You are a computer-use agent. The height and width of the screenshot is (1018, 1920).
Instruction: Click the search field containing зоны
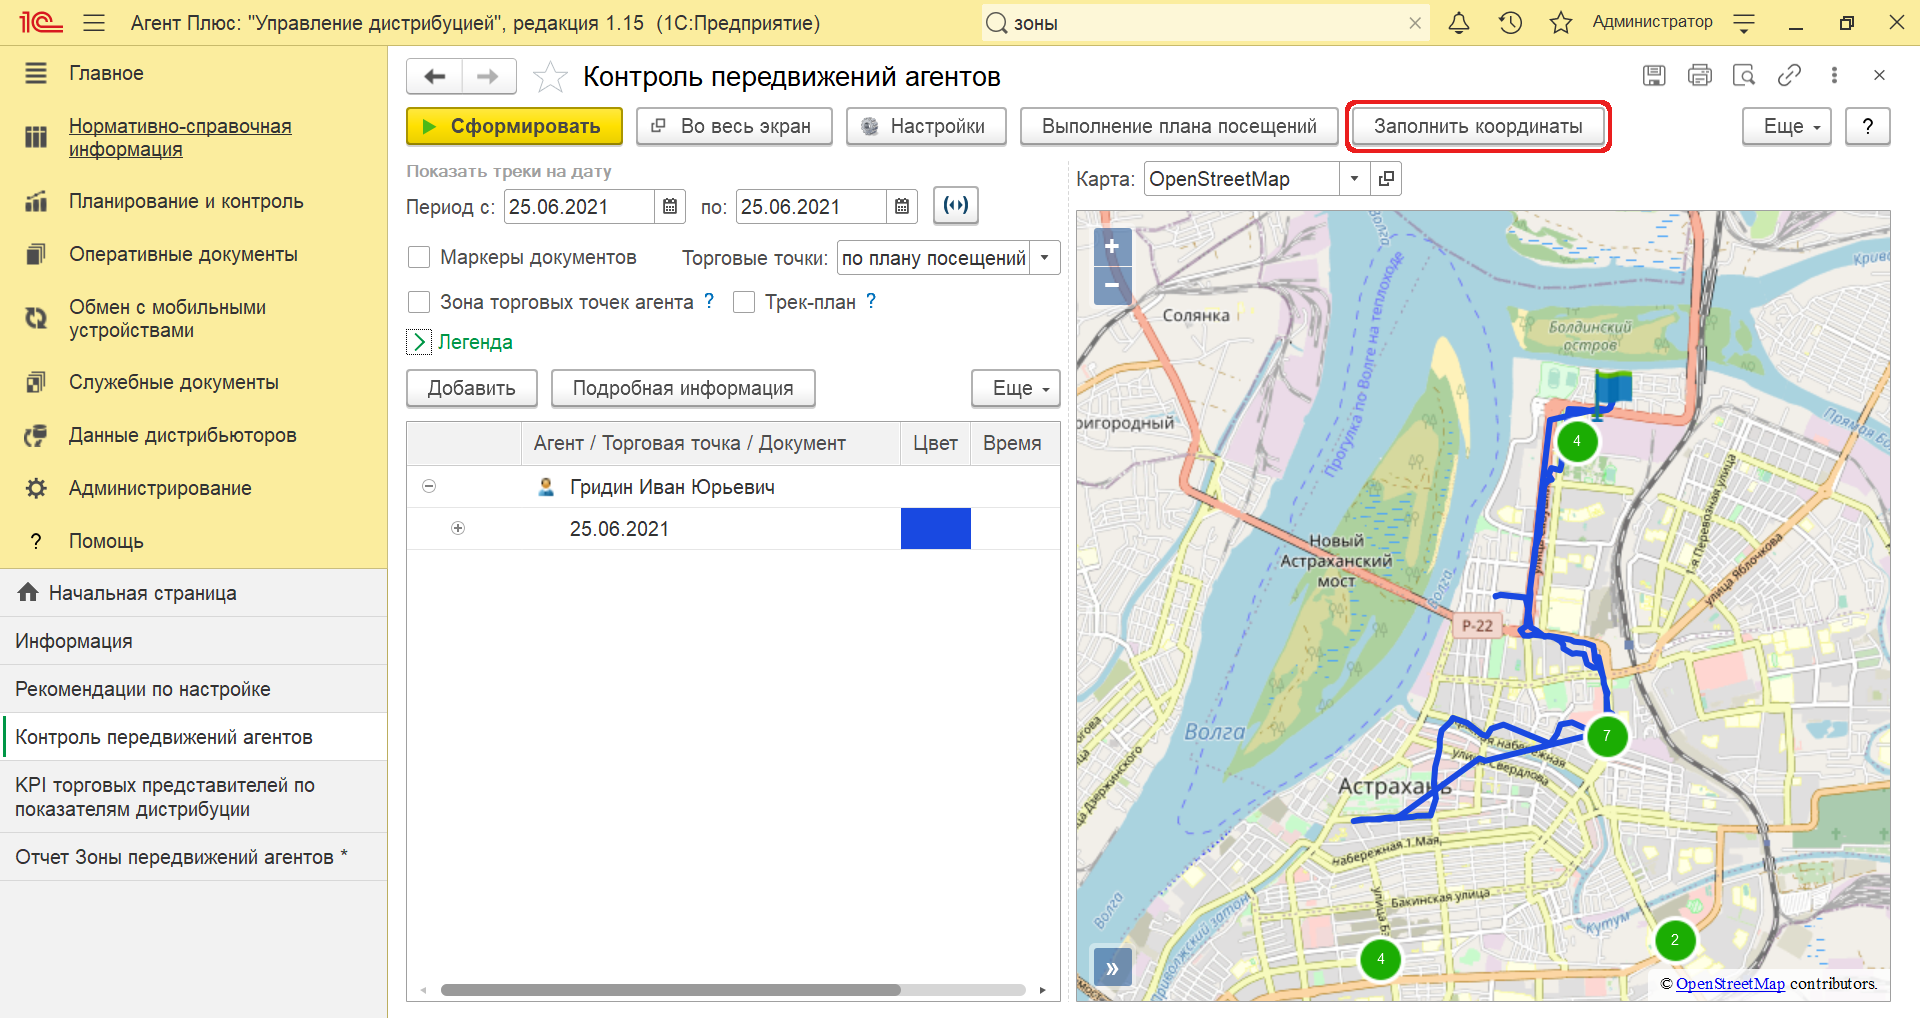click(x=1205, y=23)
